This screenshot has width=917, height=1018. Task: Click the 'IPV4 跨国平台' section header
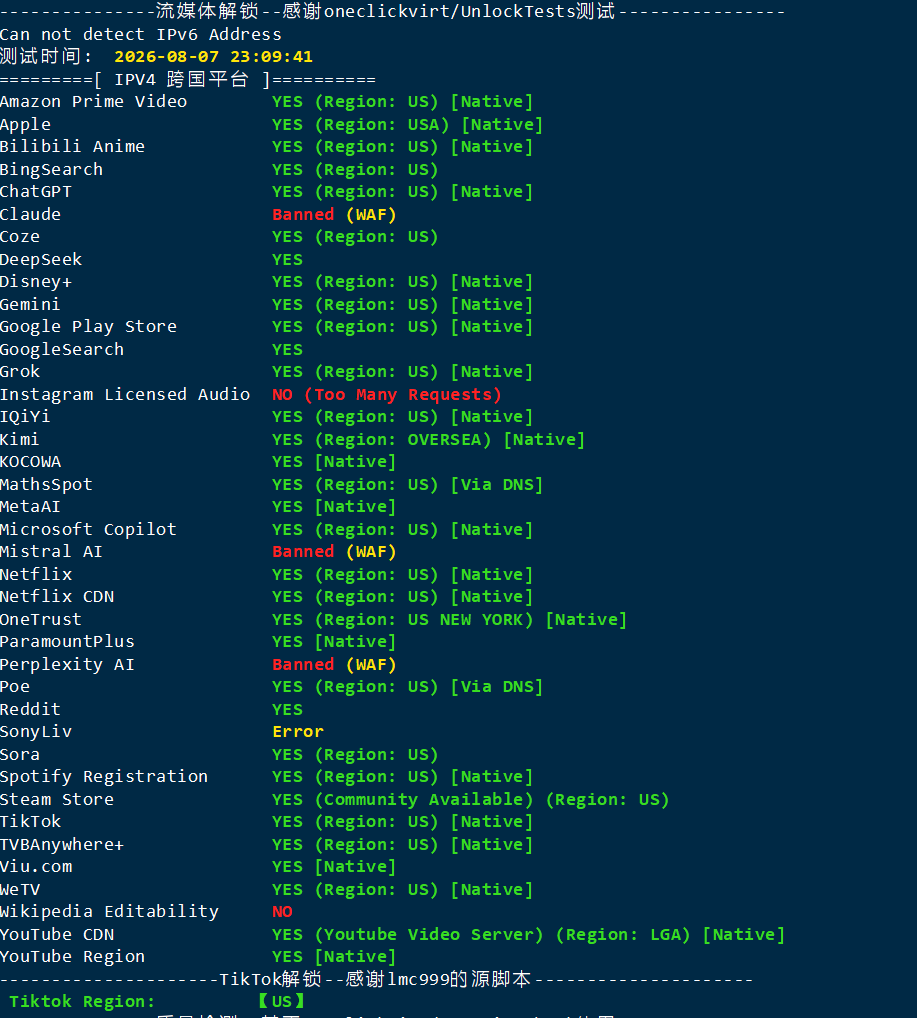coord(181,80)
